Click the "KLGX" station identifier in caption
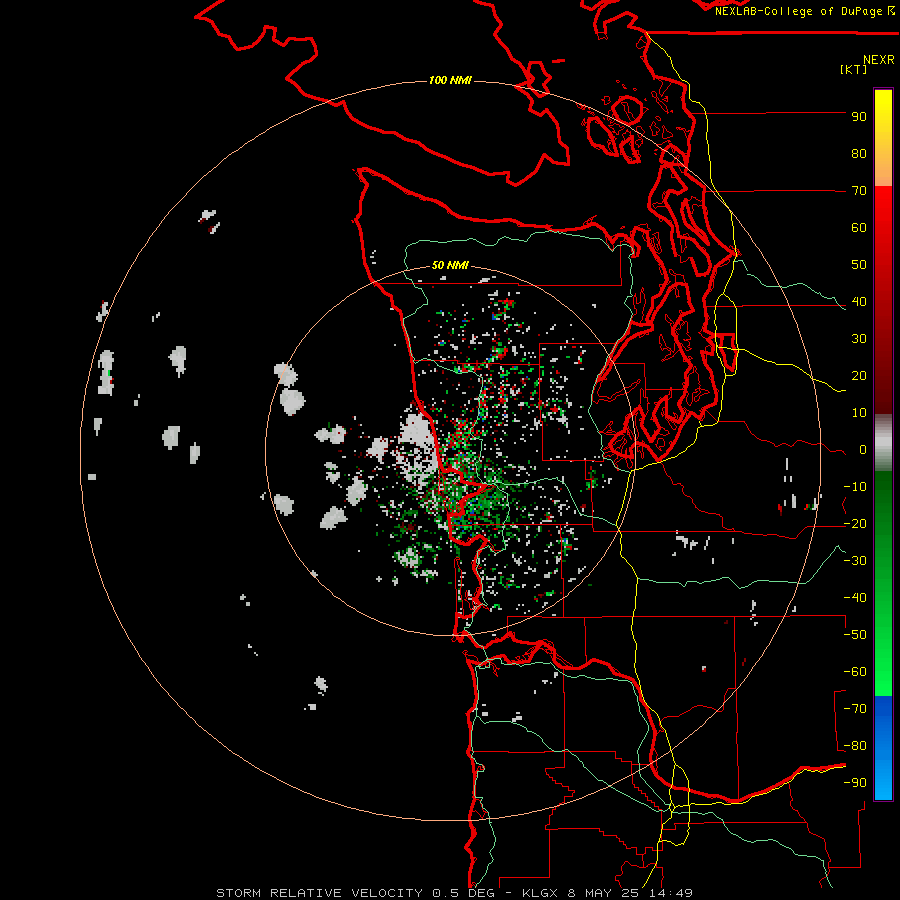Image resolution: width=900 pixels, height=900 pixels. [540, 893]
